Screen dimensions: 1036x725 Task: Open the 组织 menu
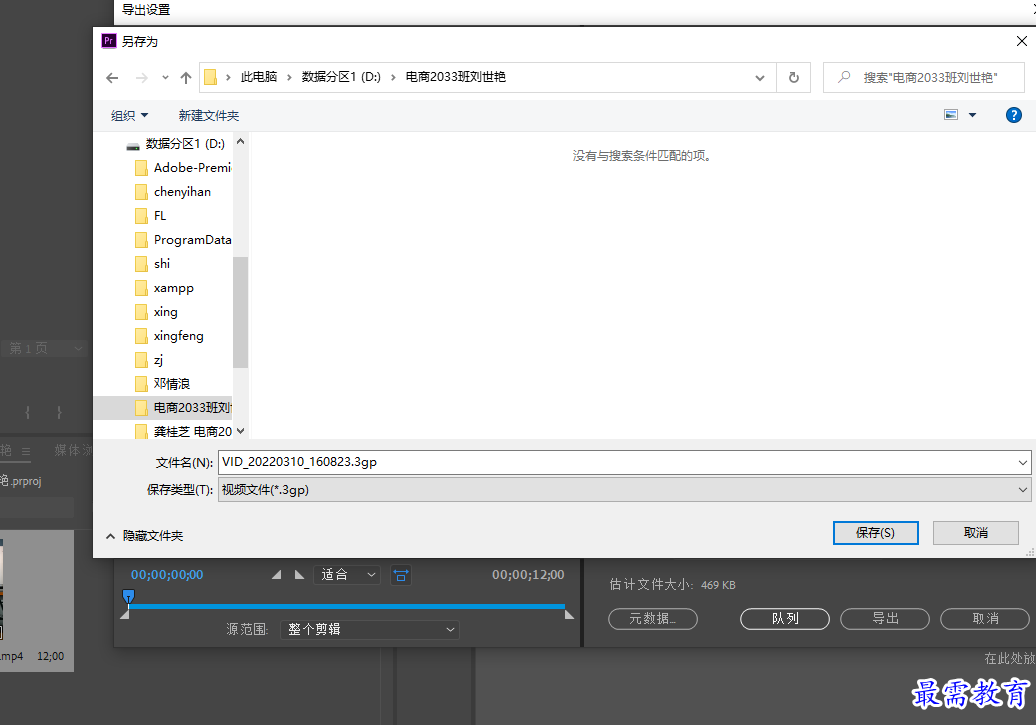[129, 116]
